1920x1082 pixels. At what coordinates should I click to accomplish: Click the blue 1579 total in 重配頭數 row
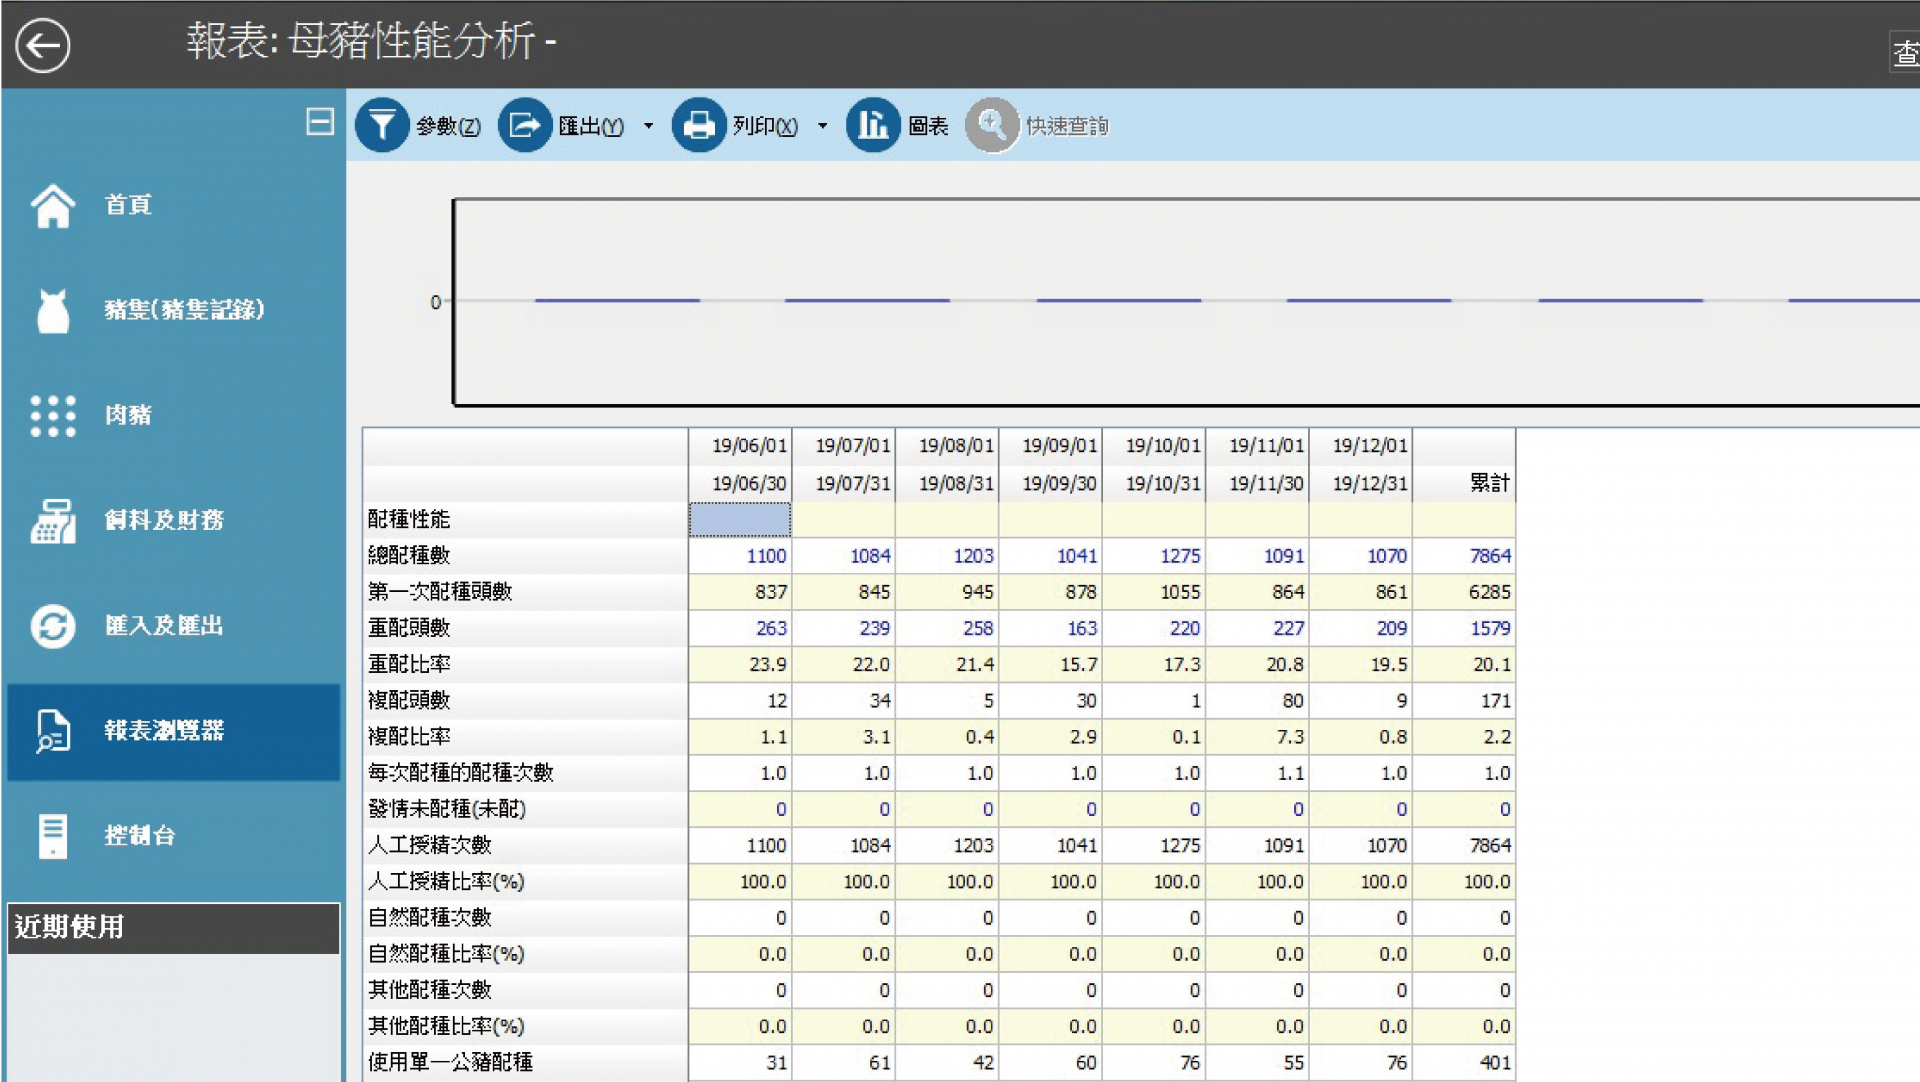(1490, 628)
